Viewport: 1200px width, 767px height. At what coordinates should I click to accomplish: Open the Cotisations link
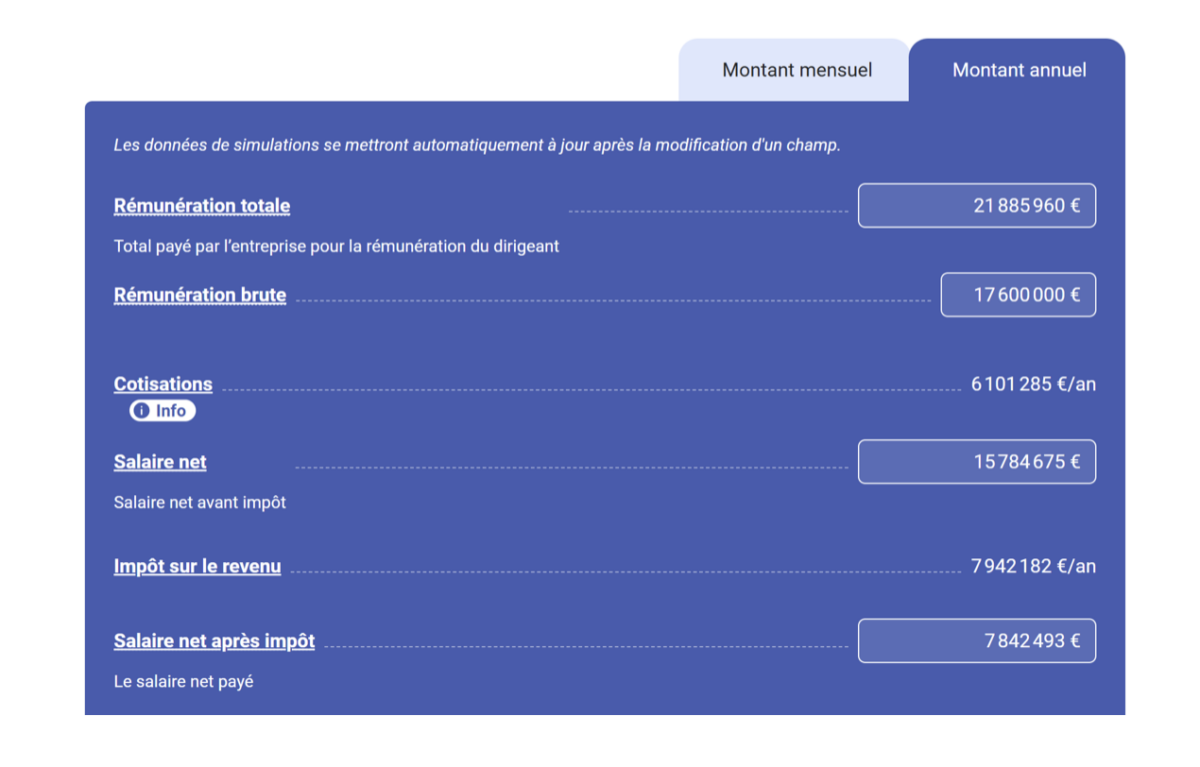pyautogui.click(x=163, y=384)
